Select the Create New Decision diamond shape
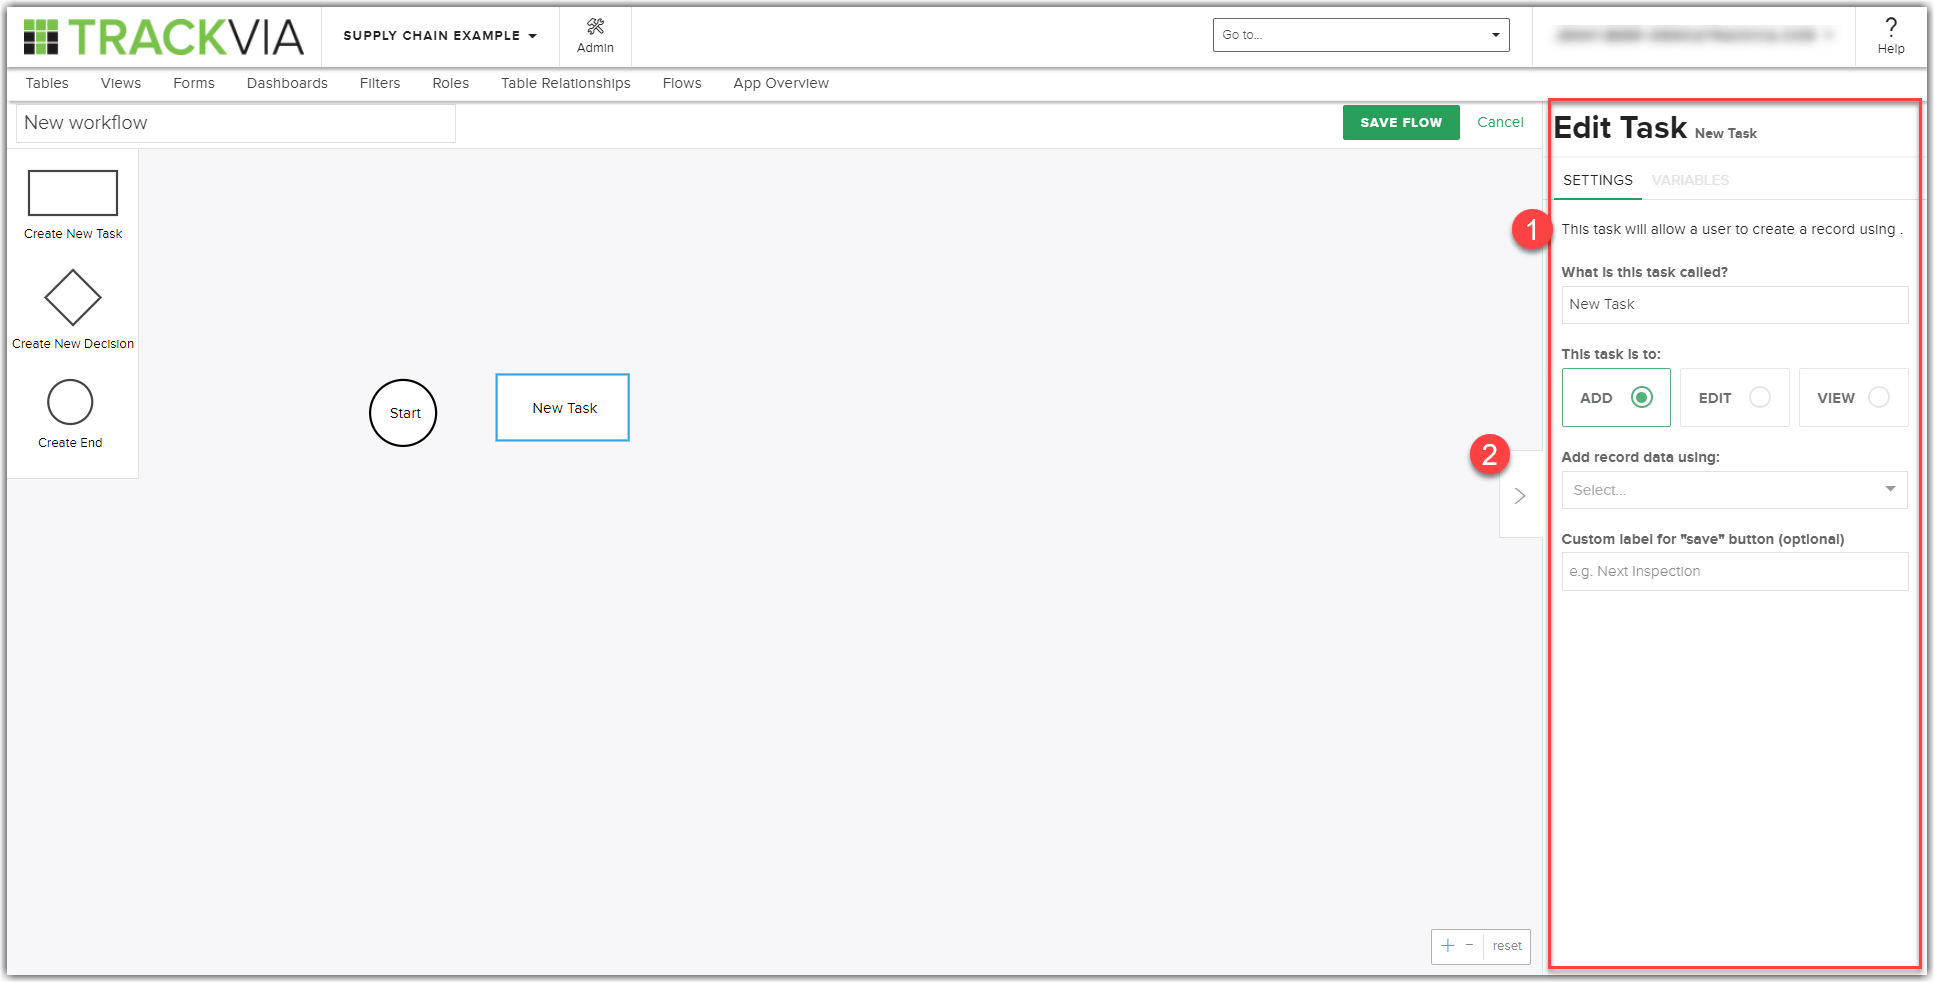Screen dimensions: 1935x983 click(73, 297)
